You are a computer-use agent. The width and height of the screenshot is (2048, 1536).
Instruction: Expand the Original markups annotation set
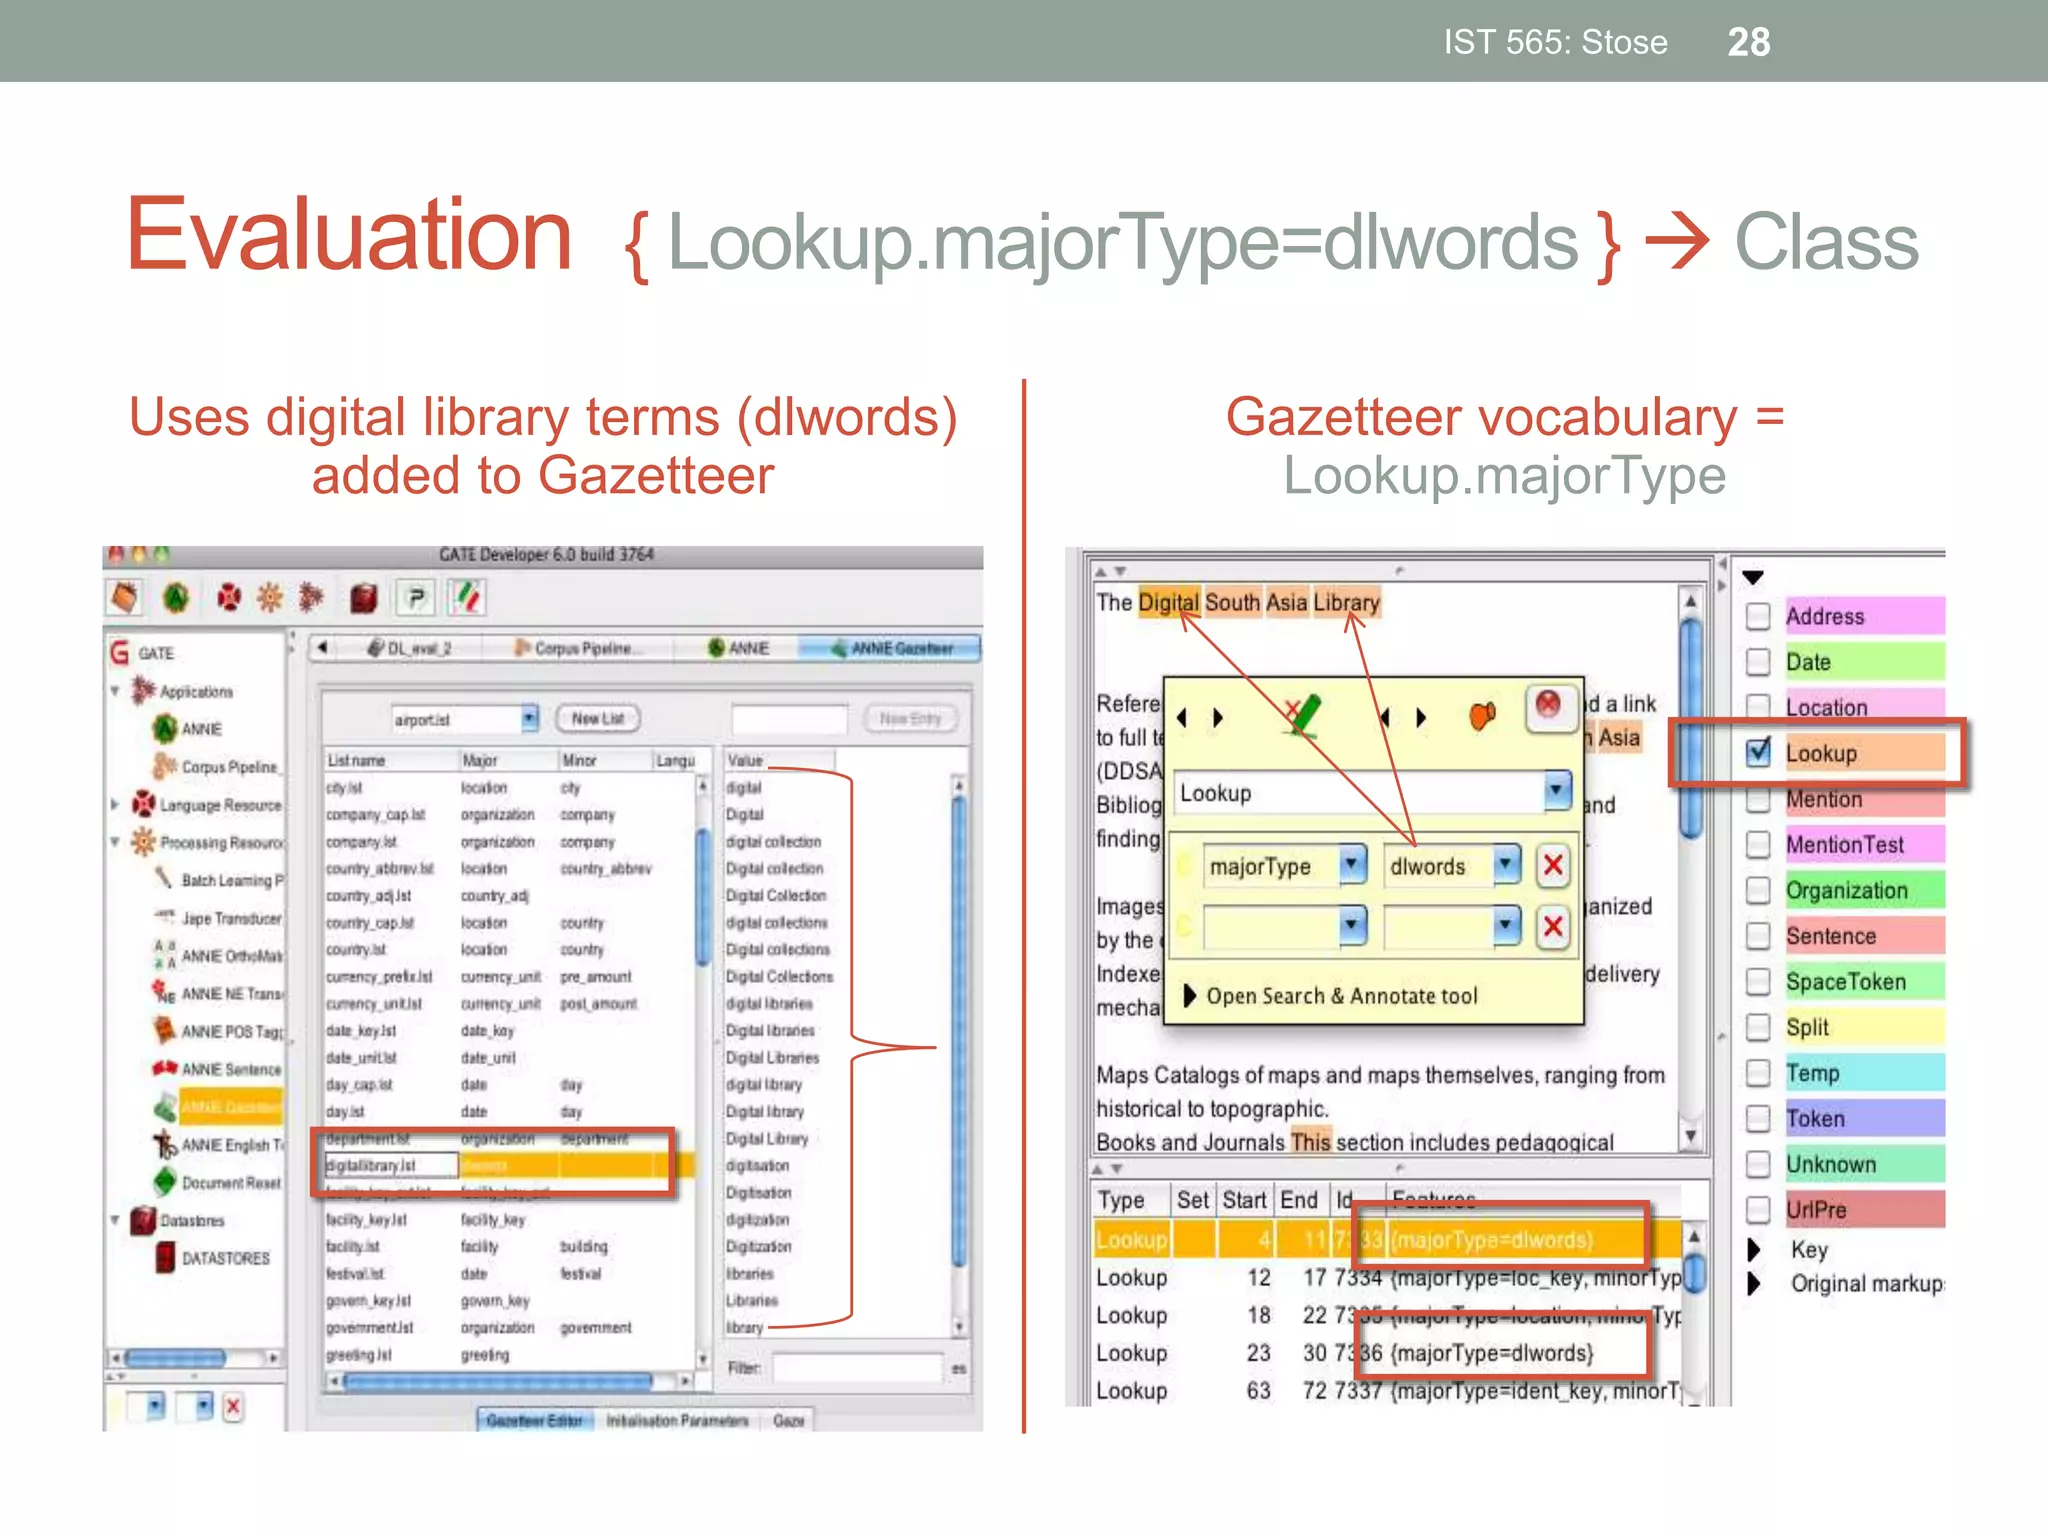point(1754,1283)
